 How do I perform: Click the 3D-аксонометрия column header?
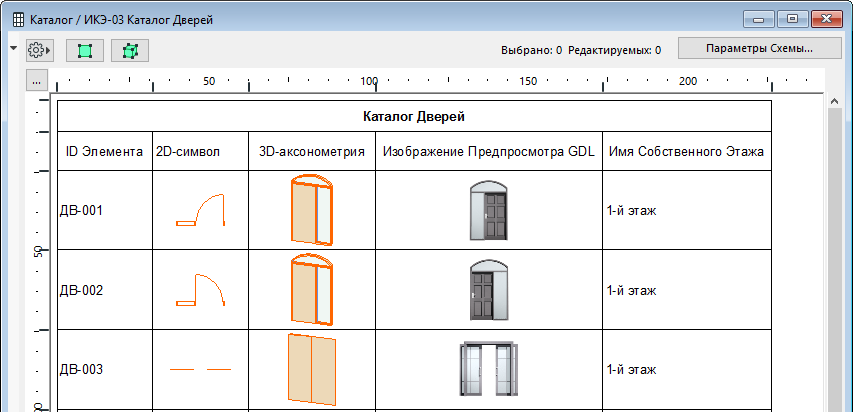coord(312,151)
